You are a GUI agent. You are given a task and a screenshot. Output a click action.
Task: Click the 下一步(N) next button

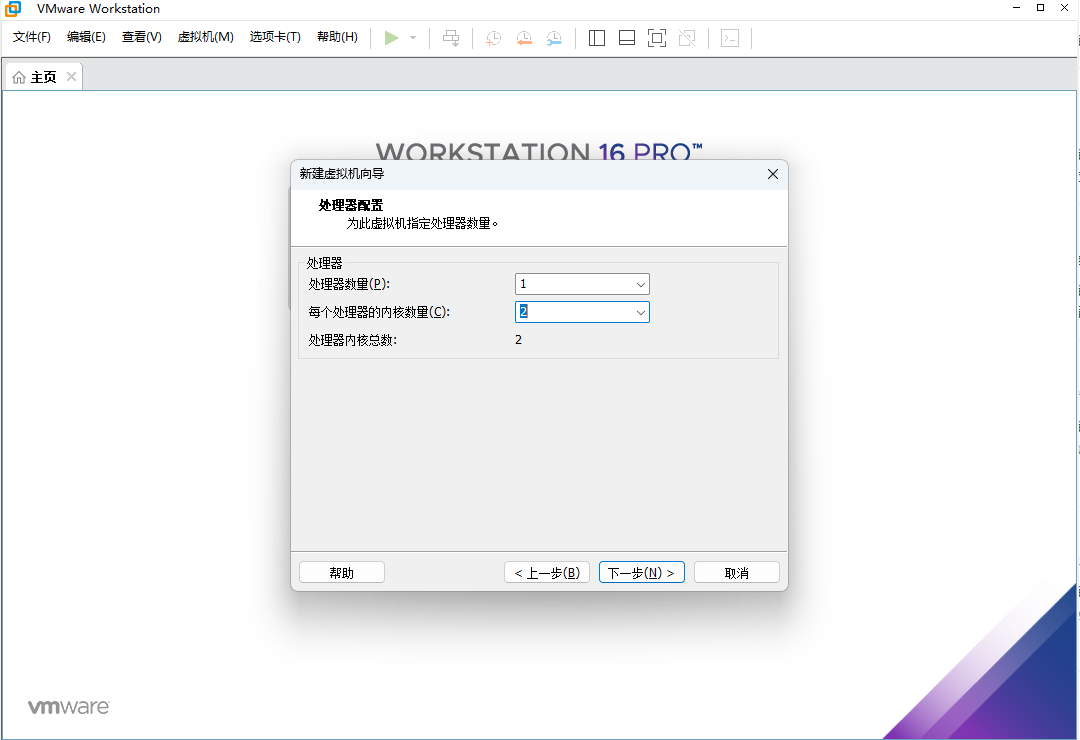point(641,573)
